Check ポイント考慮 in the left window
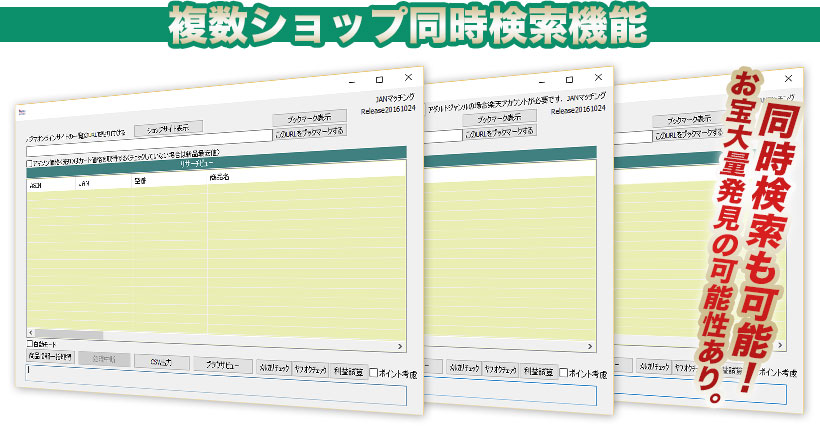This screenshot has height=430, width=820. coord(374,373)
